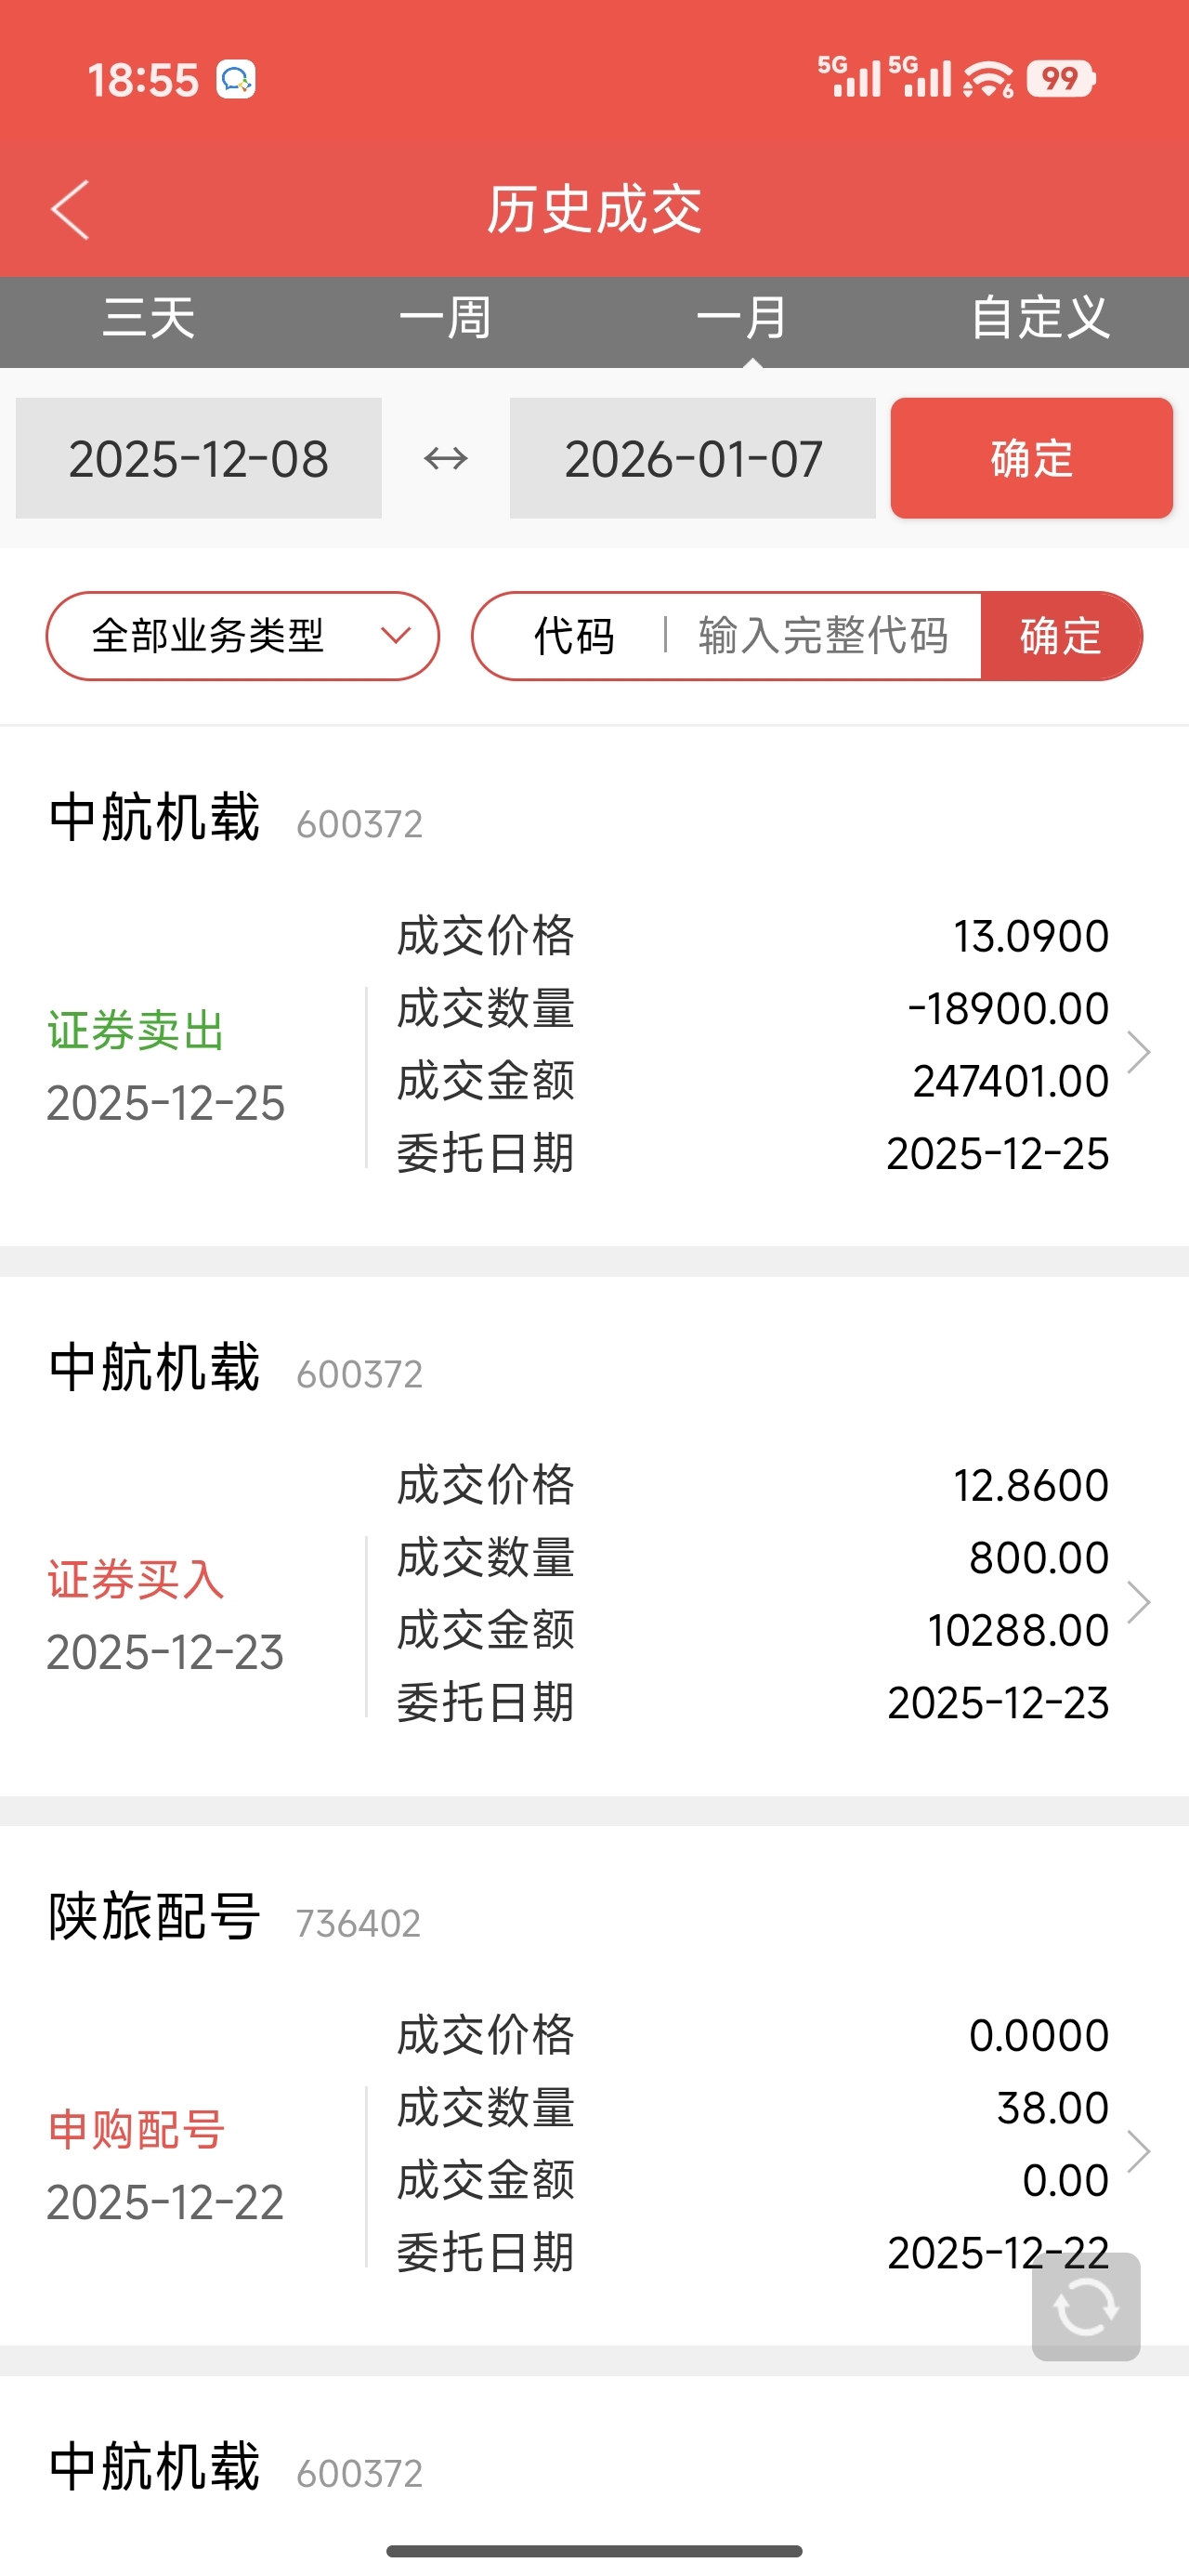Tap the Wi-Fi signal icon

(x=988, y=79)
